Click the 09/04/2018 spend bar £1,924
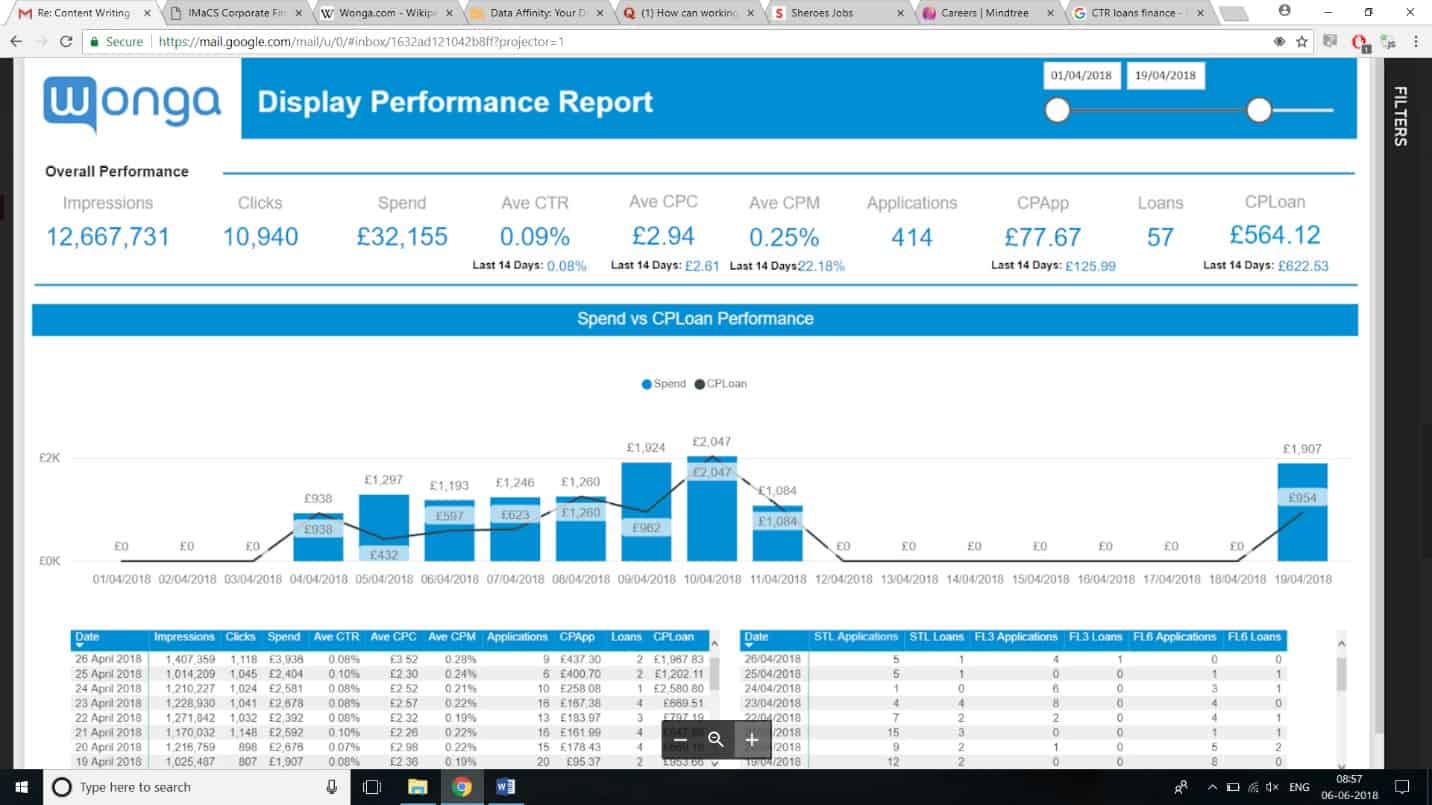Screen dimensions: 1432x805 [646, 511]
